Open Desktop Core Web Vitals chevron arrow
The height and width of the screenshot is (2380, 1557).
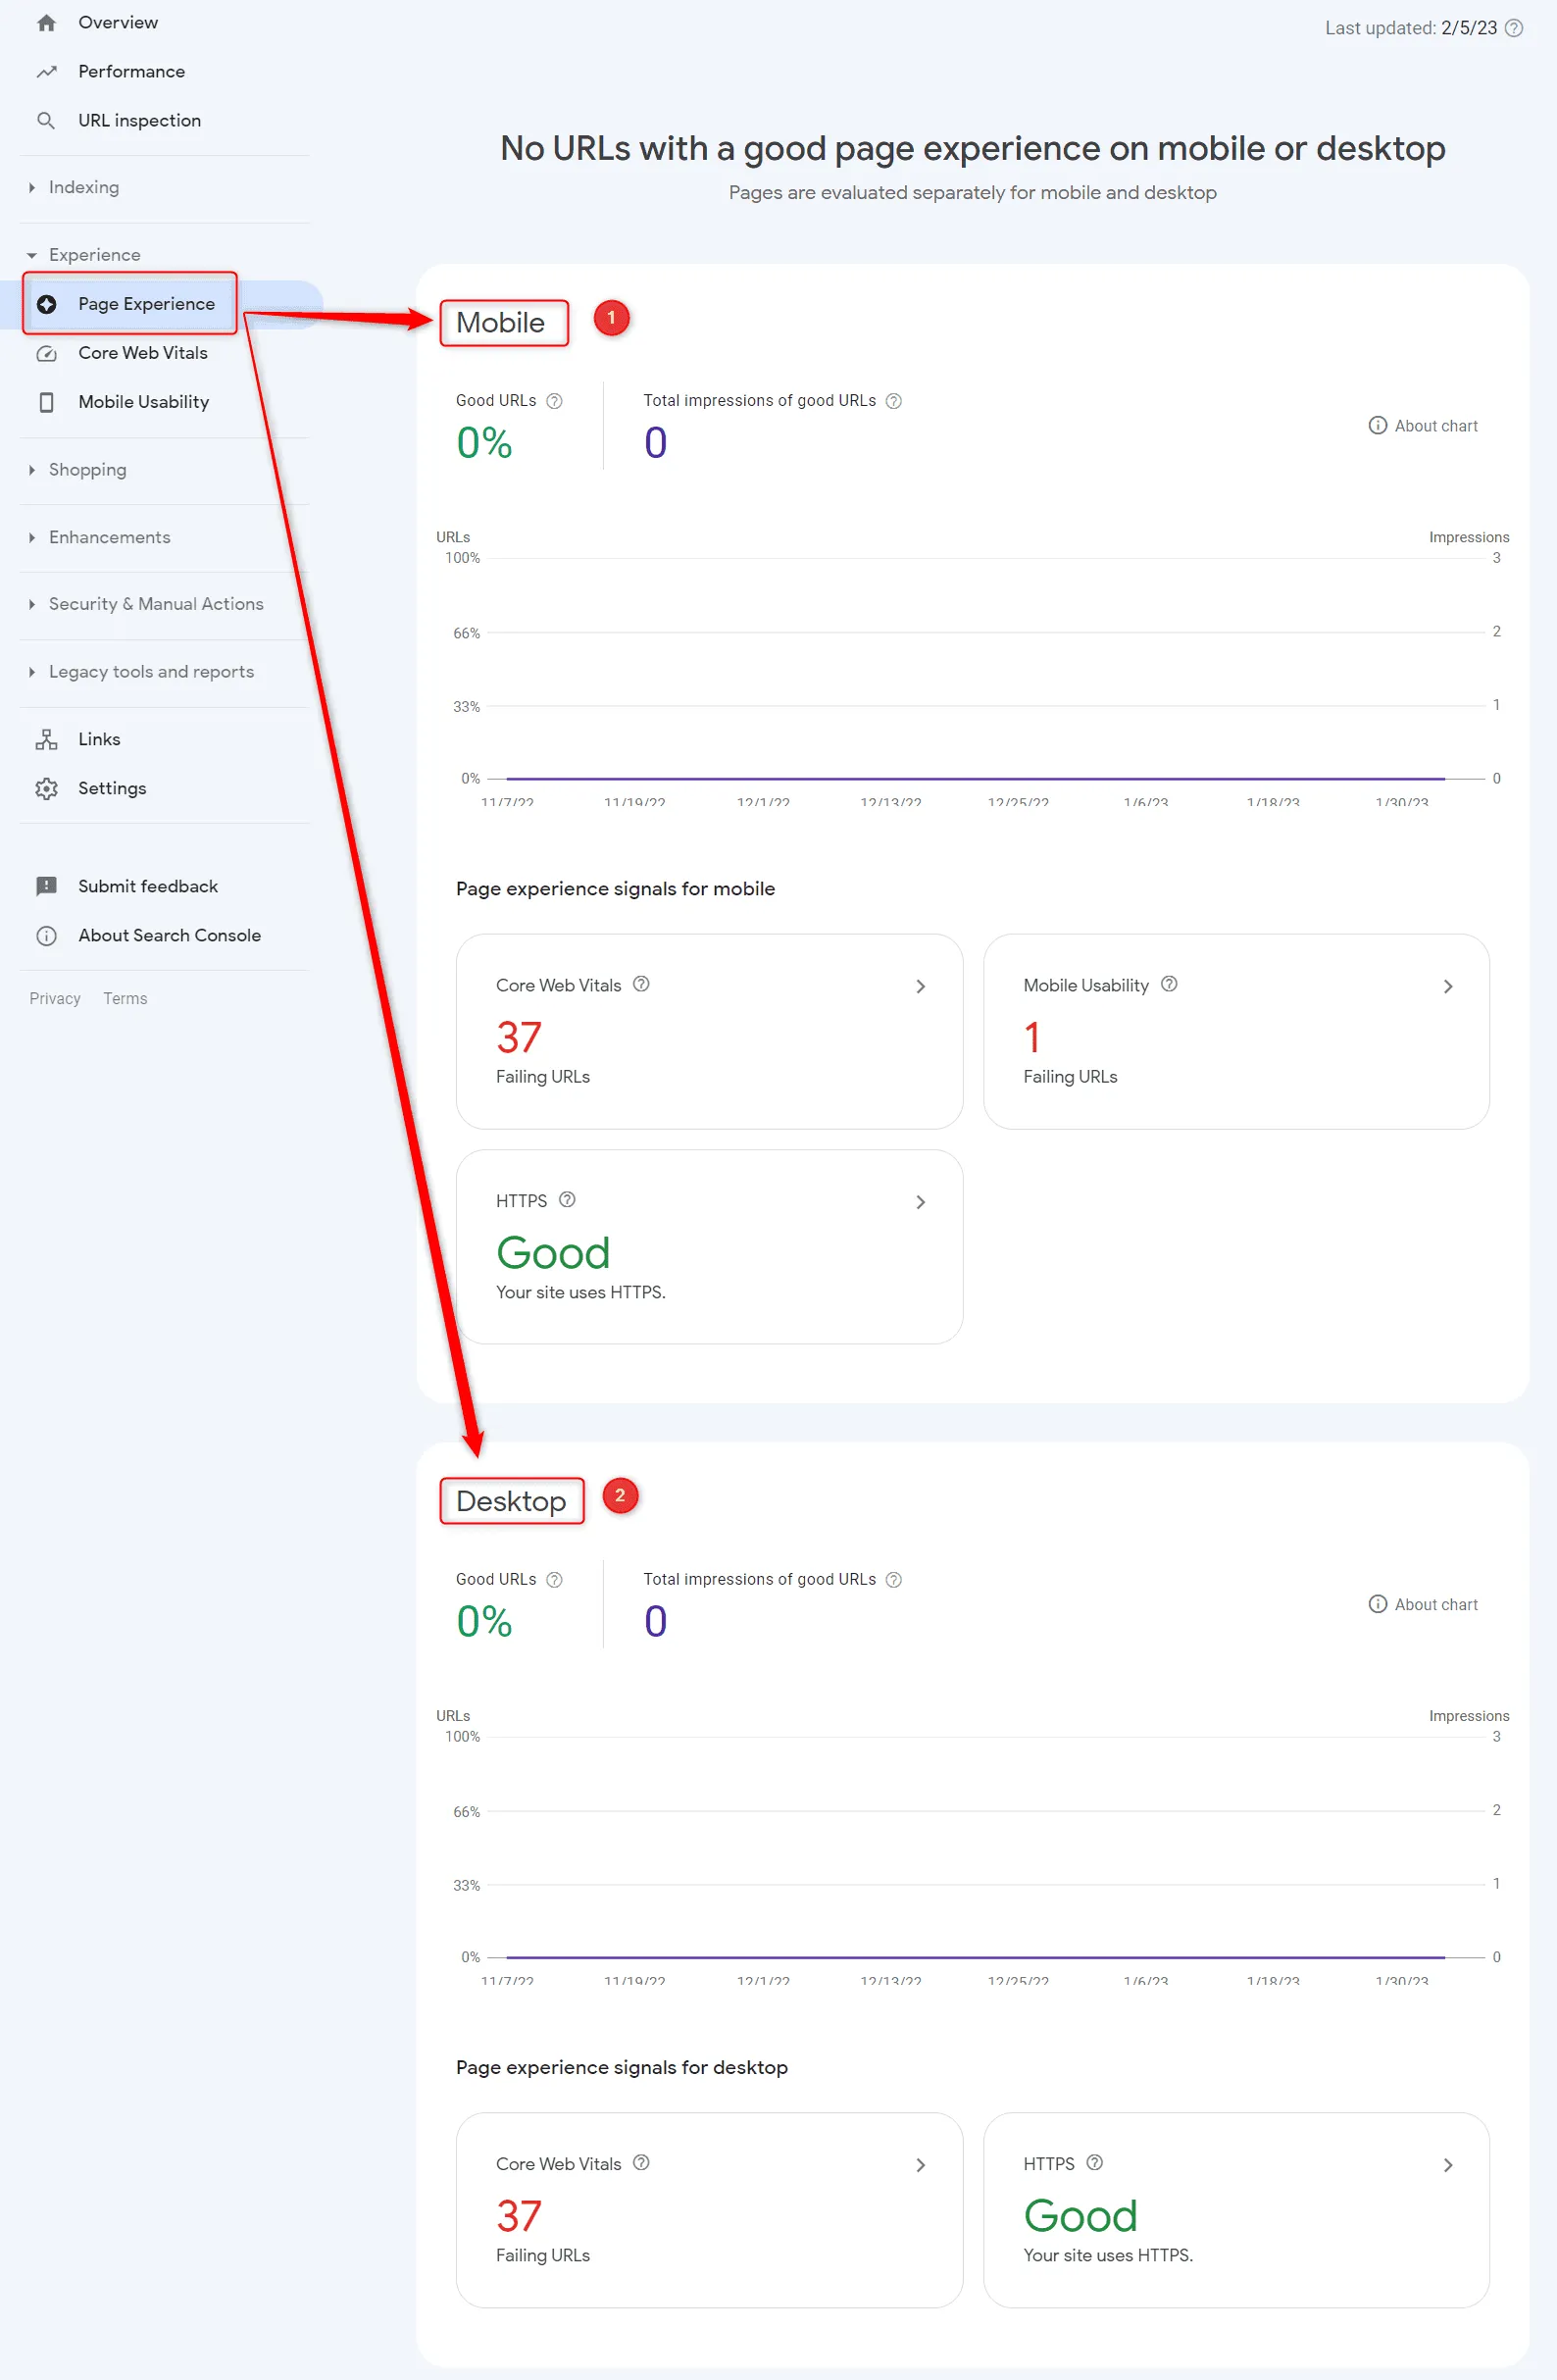click(x=921, y=2166)
